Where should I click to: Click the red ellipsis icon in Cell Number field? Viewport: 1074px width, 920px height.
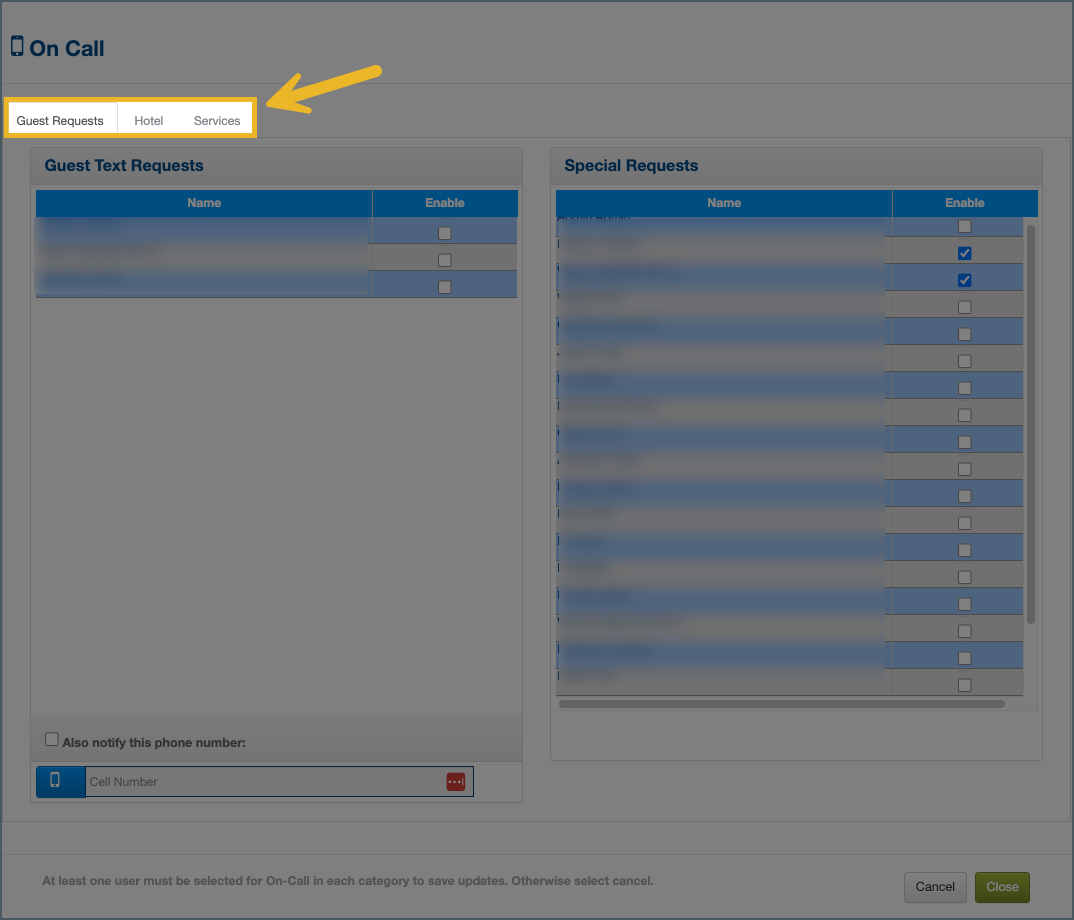click(x=456, y=782)
